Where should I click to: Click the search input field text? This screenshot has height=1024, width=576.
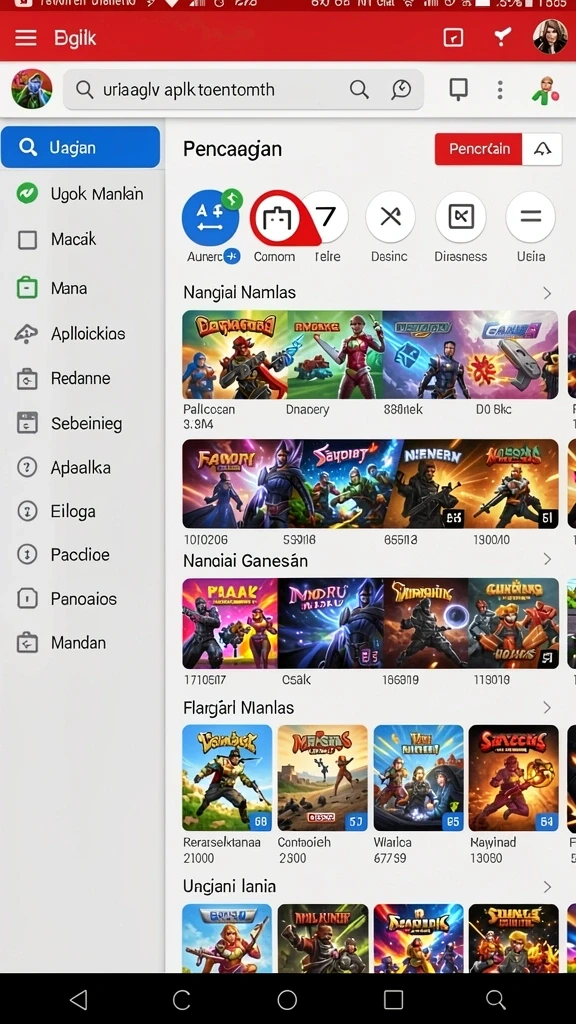click(189, 89)
